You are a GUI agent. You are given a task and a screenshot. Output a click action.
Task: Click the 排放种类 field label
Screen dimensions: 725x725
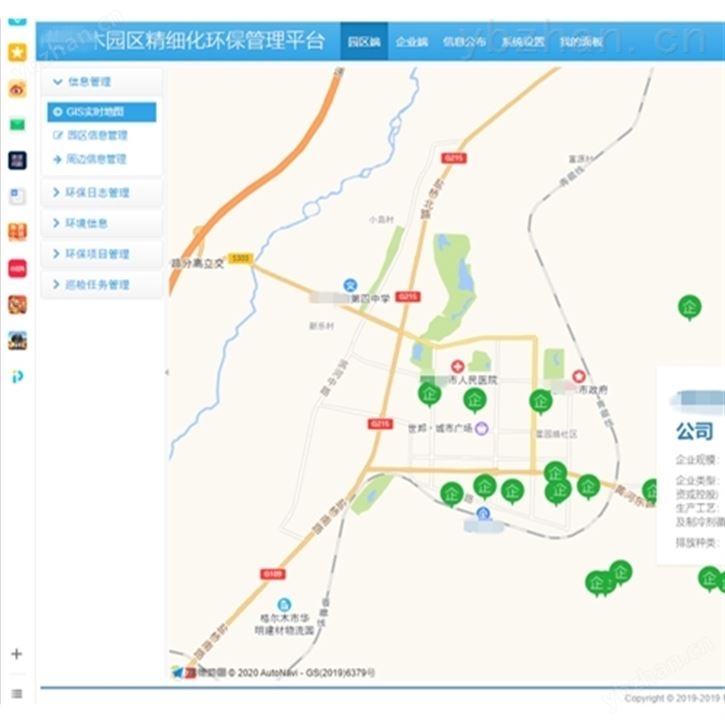click(697, 542)
